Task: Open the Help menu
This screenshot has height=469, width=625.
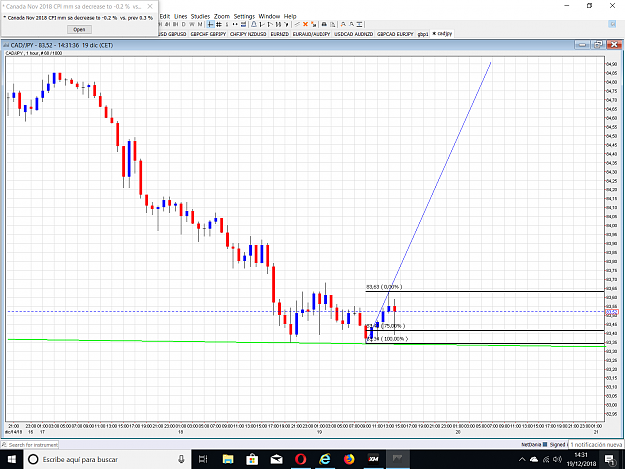Action: coord(290,16)
